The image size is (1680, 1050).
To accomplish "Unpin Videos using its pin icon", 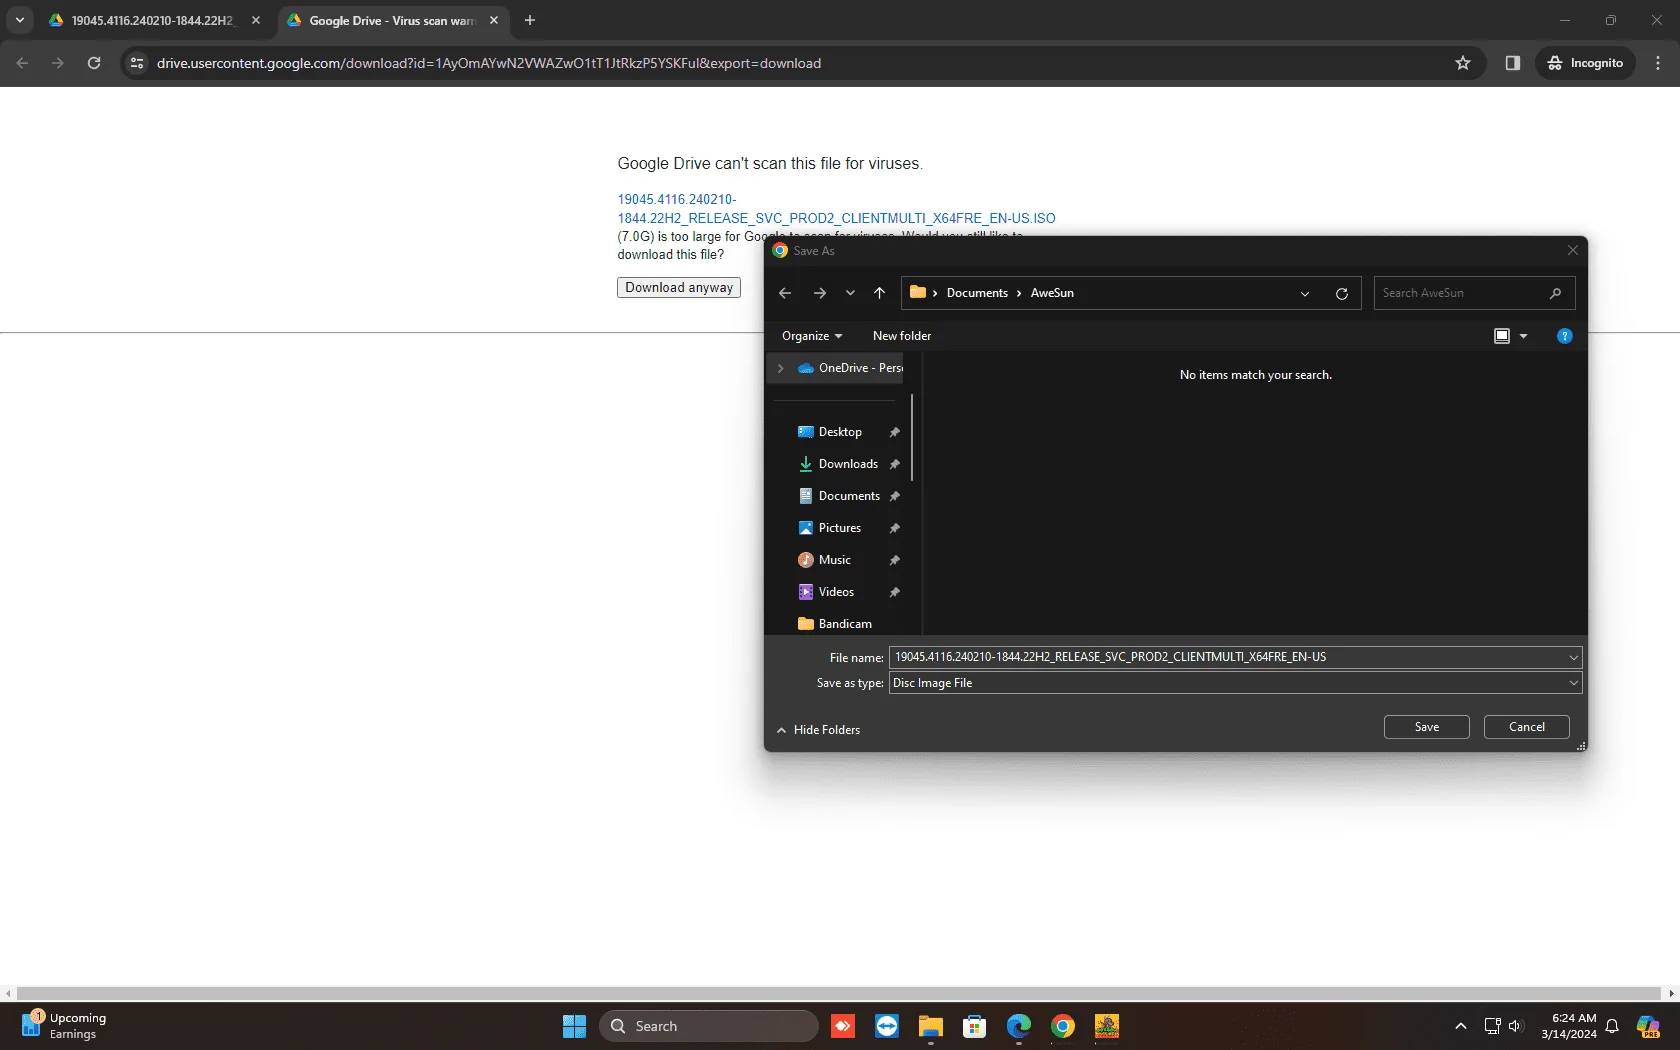I will [x=895, y=592].
